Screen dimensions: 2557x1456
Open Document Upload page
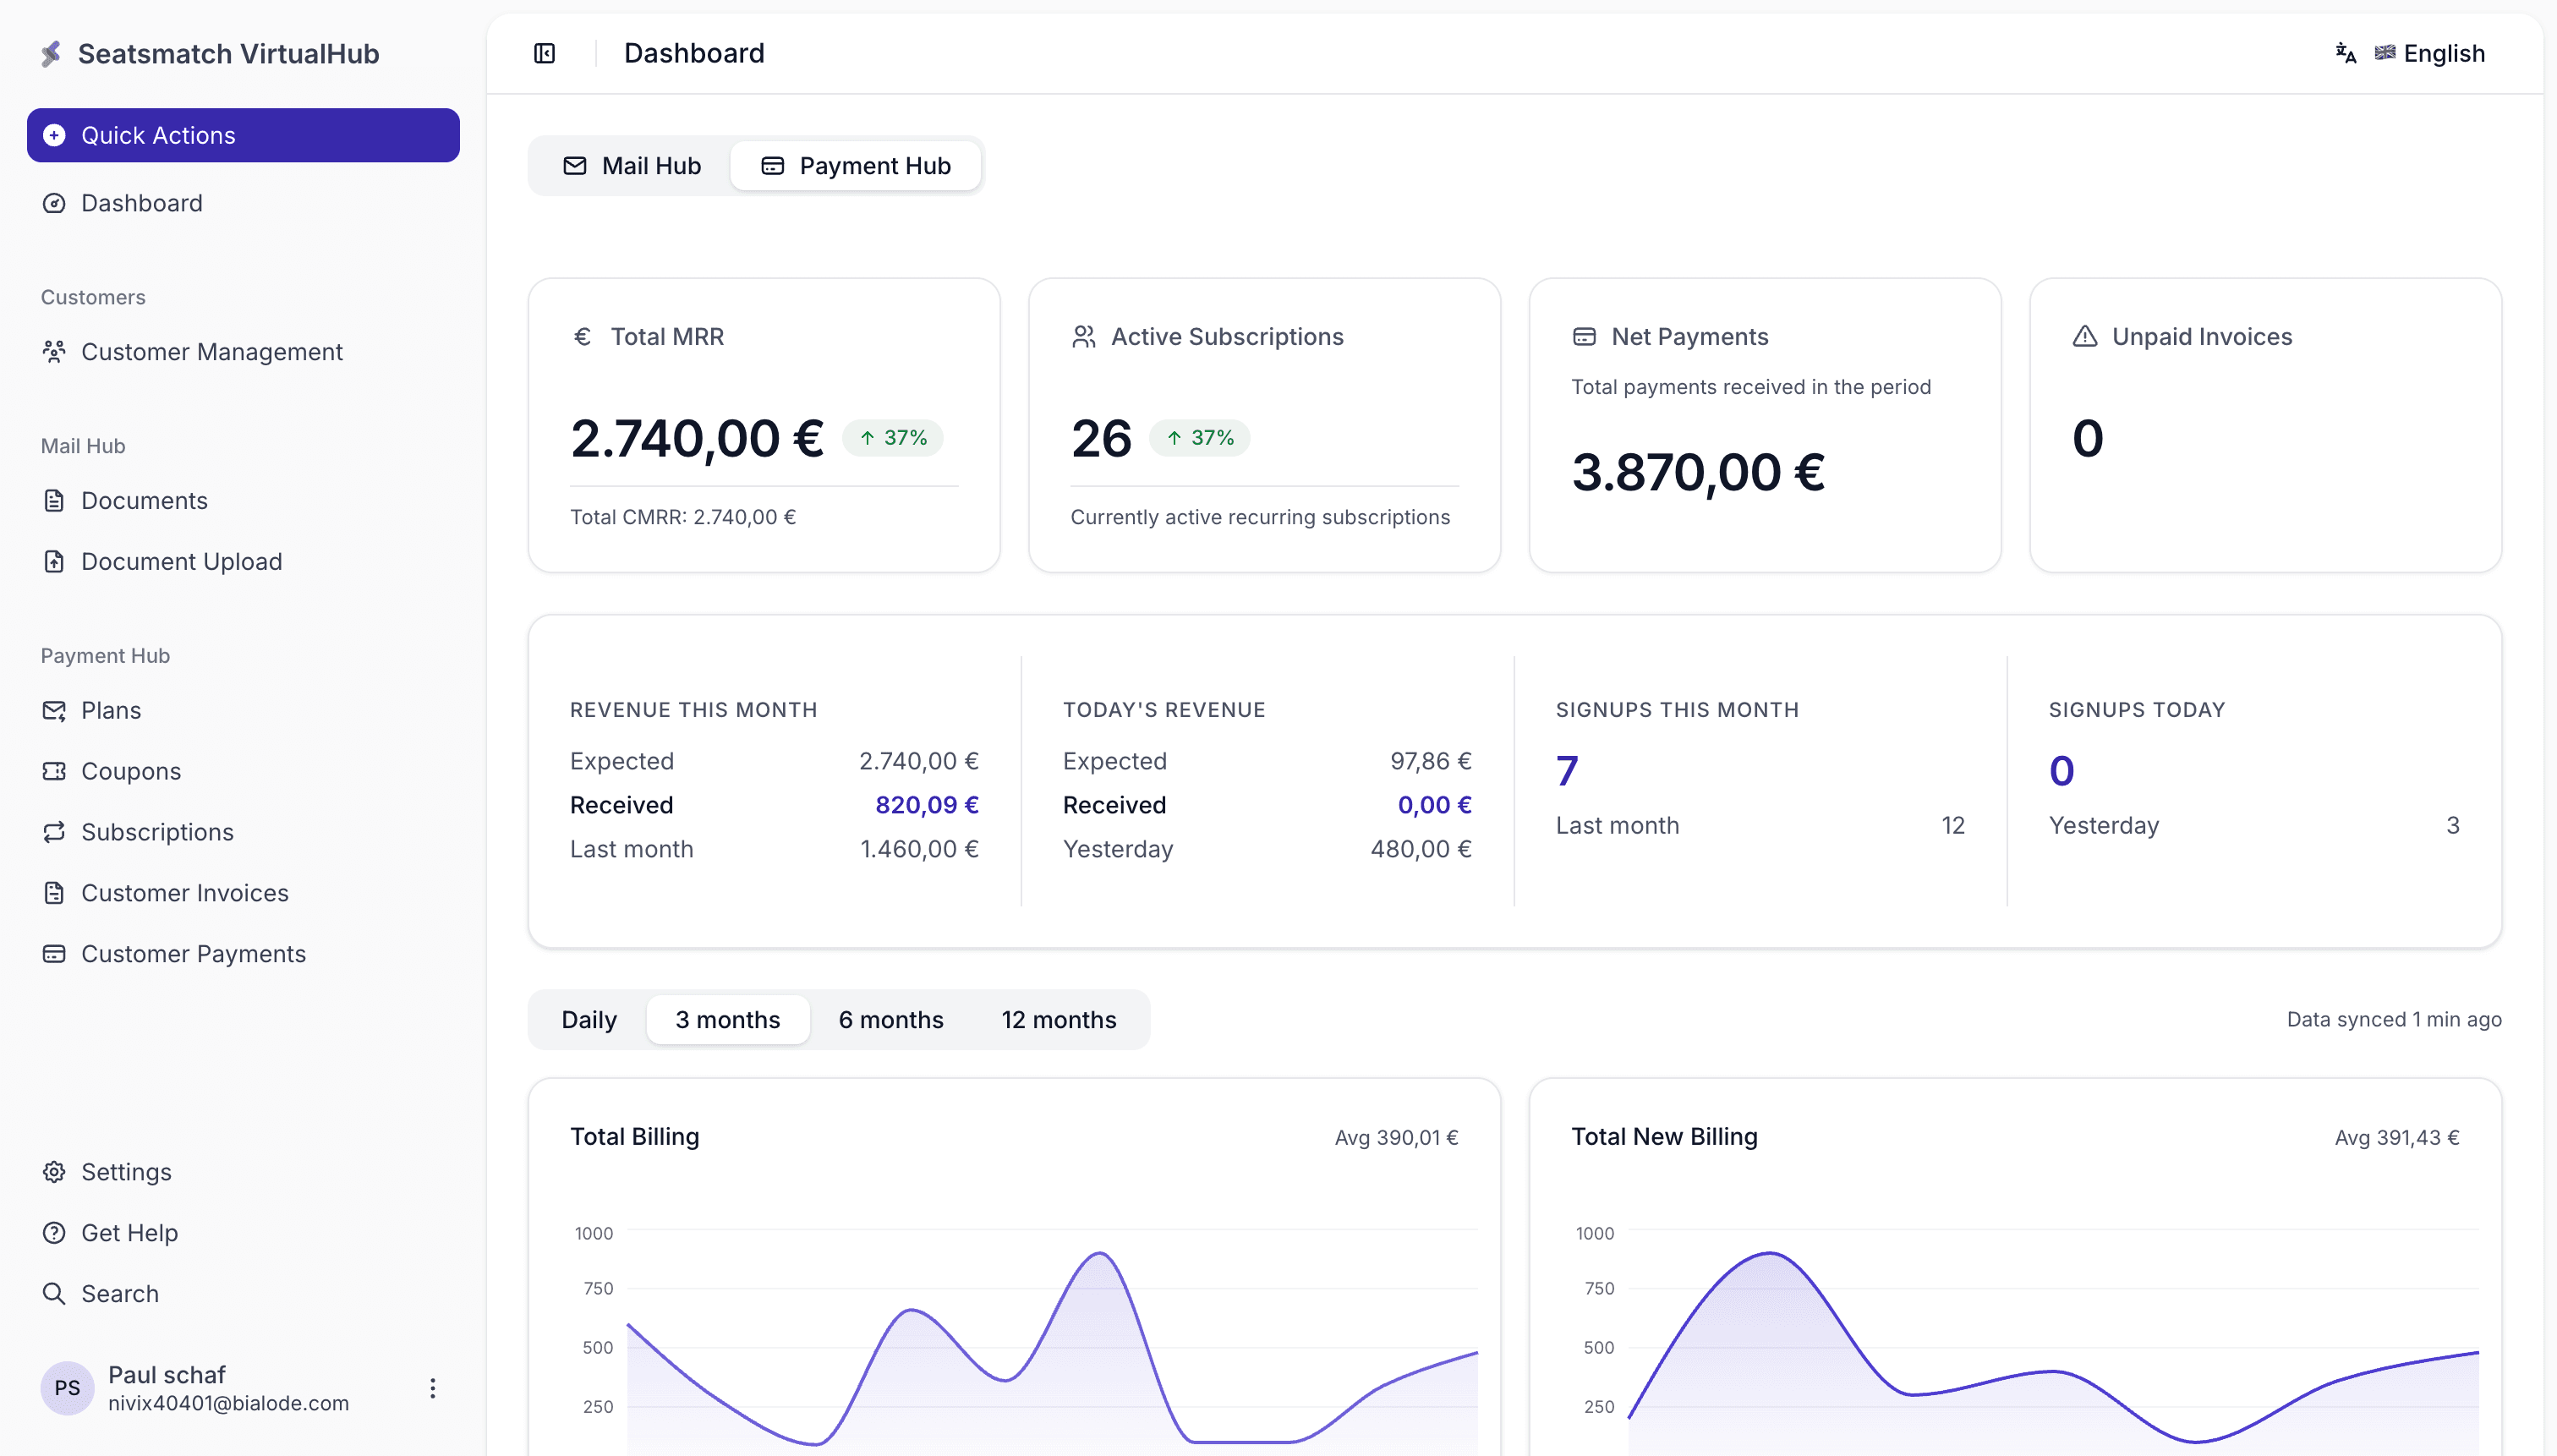click(x=243, y=562)
